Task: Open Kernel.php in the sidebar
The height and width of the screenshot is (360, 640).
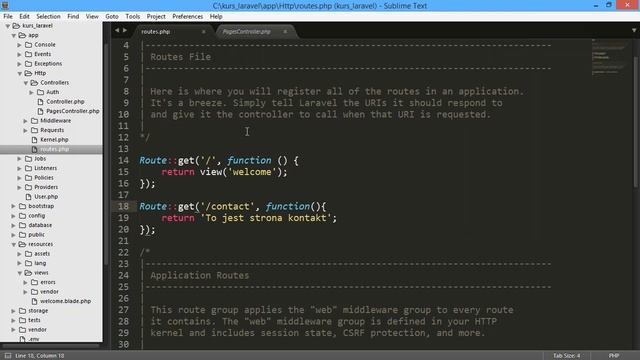Action: [x=54, y=140]
